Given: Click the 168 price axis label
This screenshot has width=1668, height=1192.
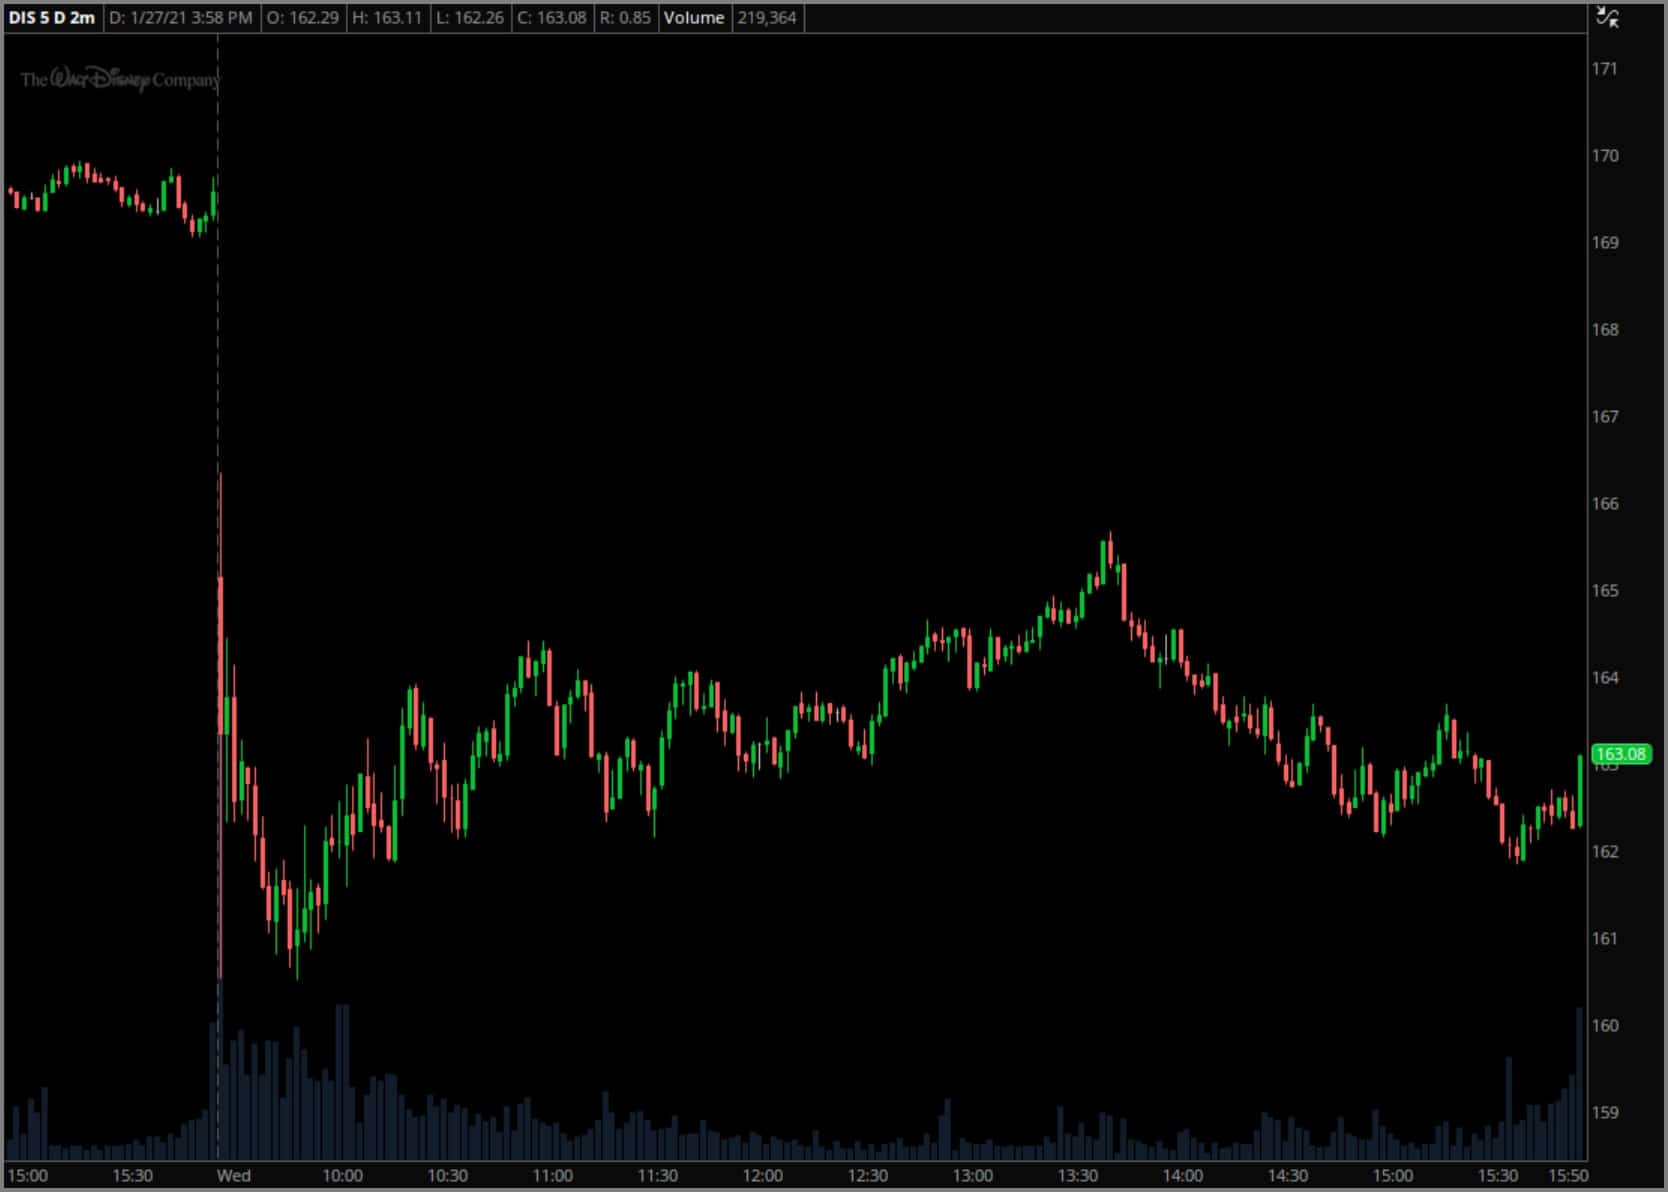Looking at the screenshot, I should [1605, 330].
